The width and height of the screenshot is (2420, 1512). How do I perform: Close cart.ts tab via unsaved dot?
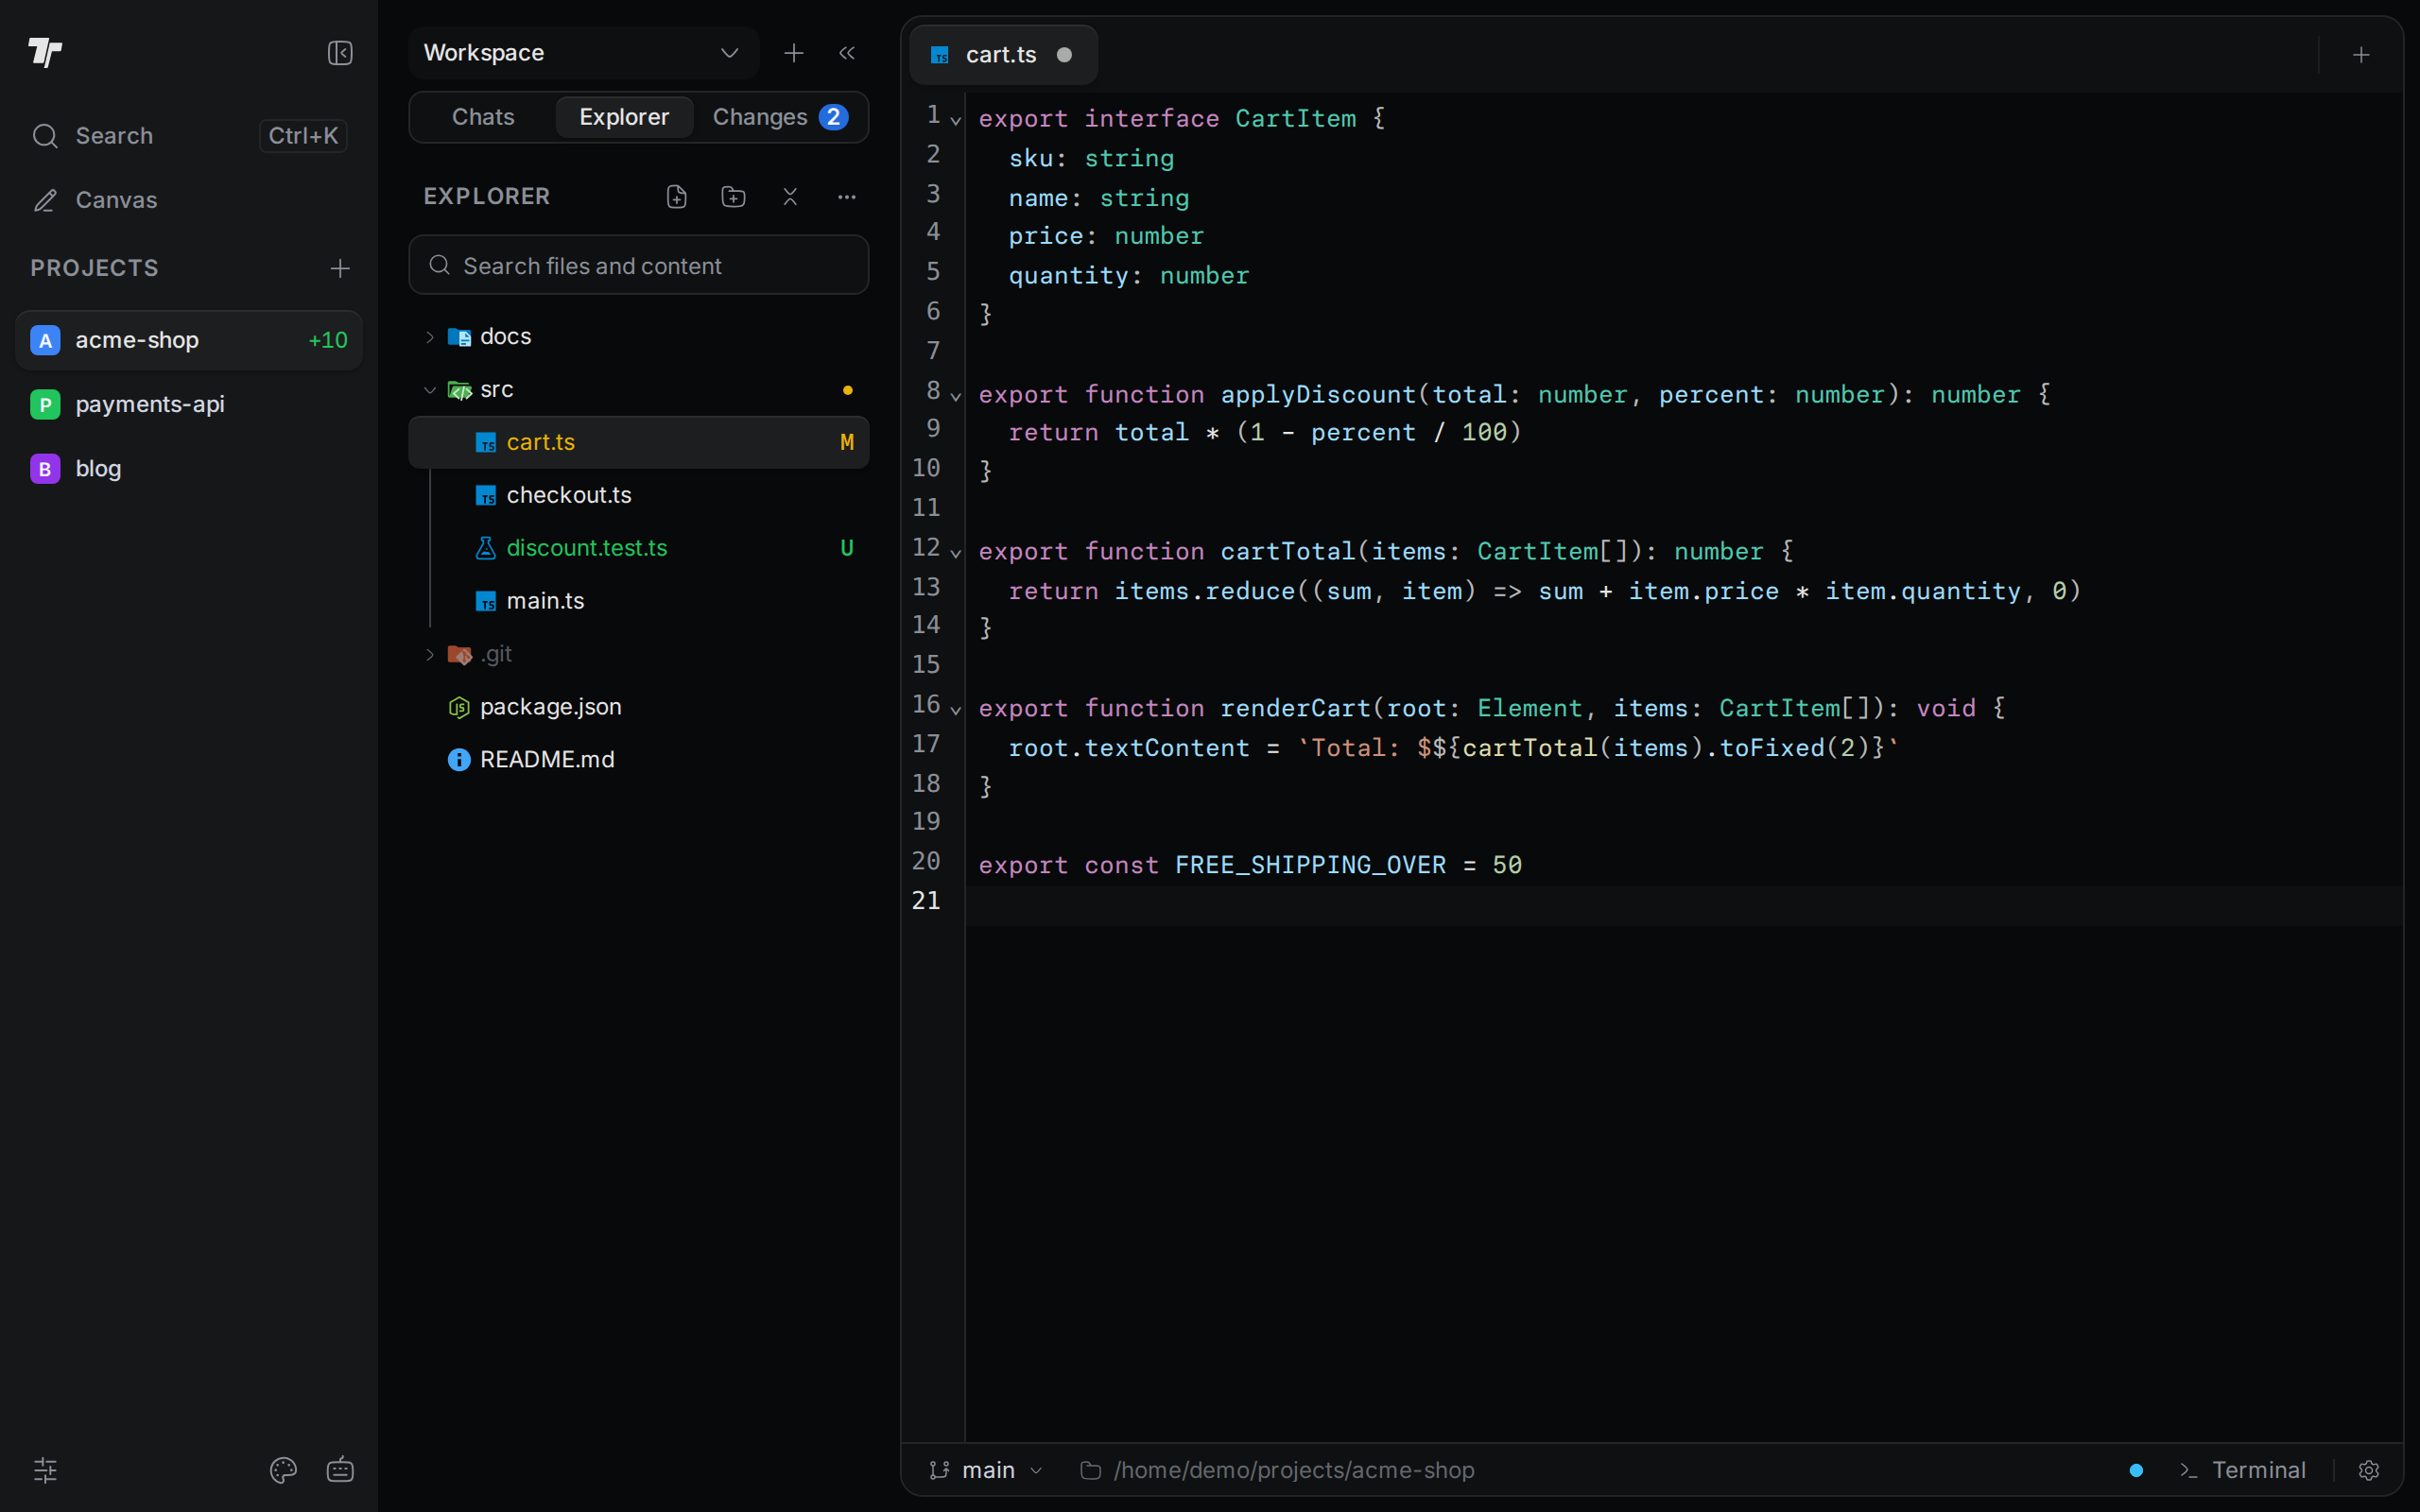[1065, 55]
